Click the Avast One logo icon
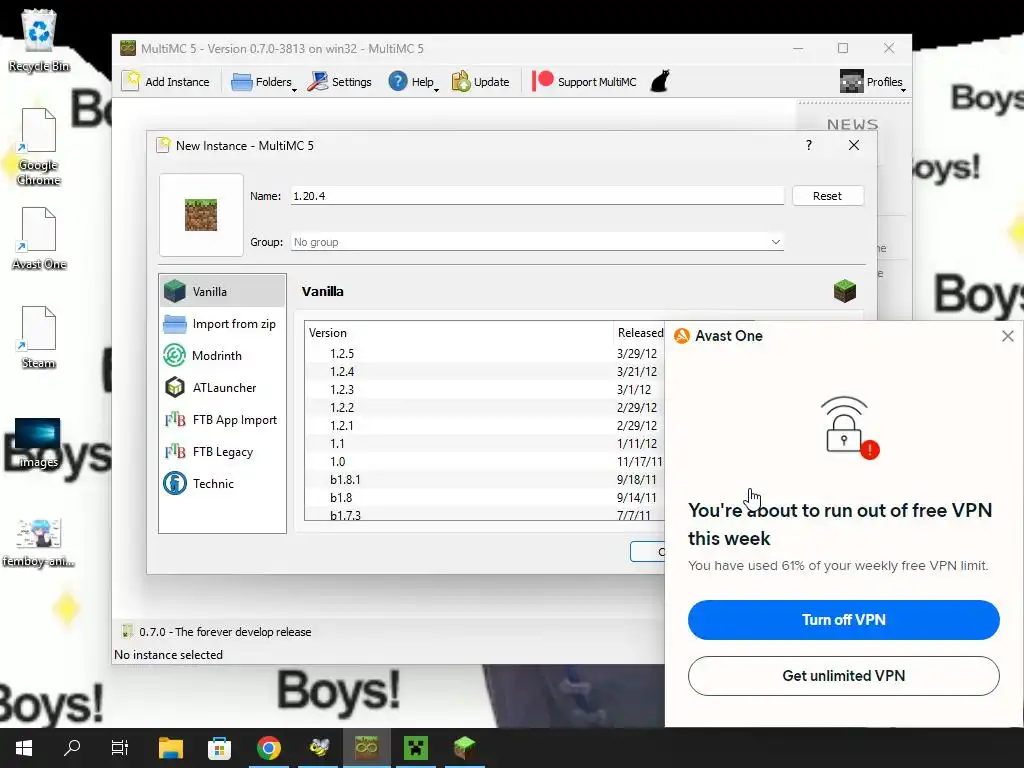1024x768 pixels. click(x=682, y=336)
